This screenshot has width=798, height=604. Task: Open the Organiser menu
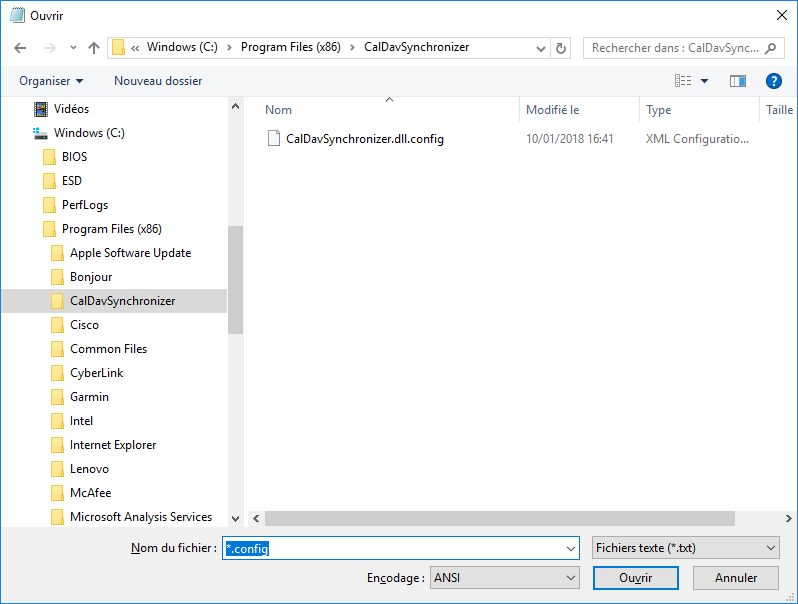pos(51,81)
